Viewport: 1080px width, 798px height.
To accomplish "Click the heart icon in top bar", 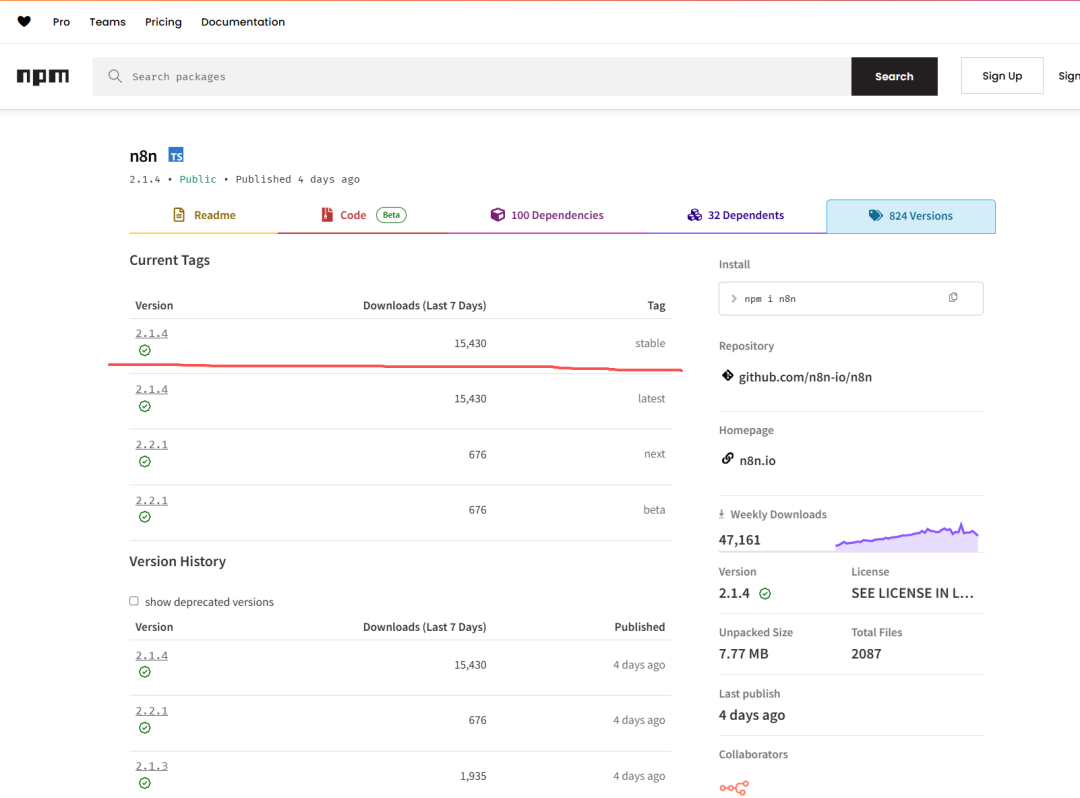I will pyautogui.click(x=24, y=22).
